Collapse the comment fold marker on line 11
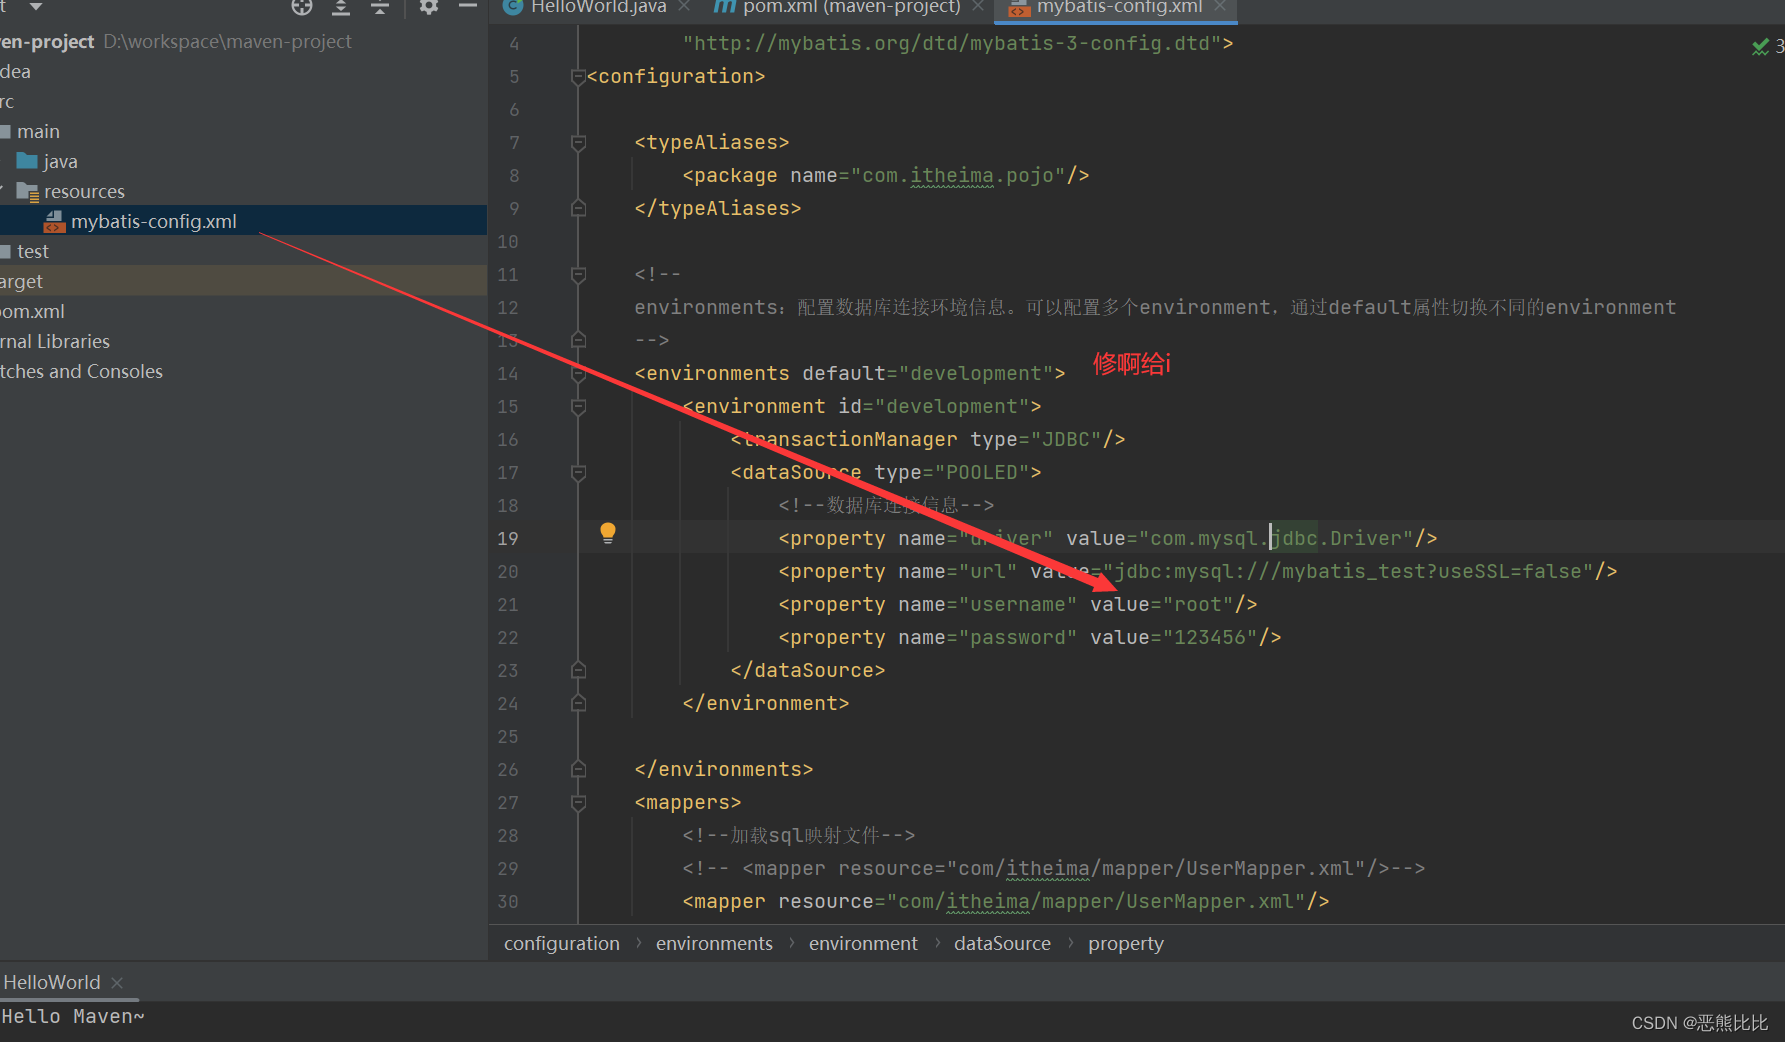The width and height of the screenshot is (1785, 1042). click(x=578, y=275)
